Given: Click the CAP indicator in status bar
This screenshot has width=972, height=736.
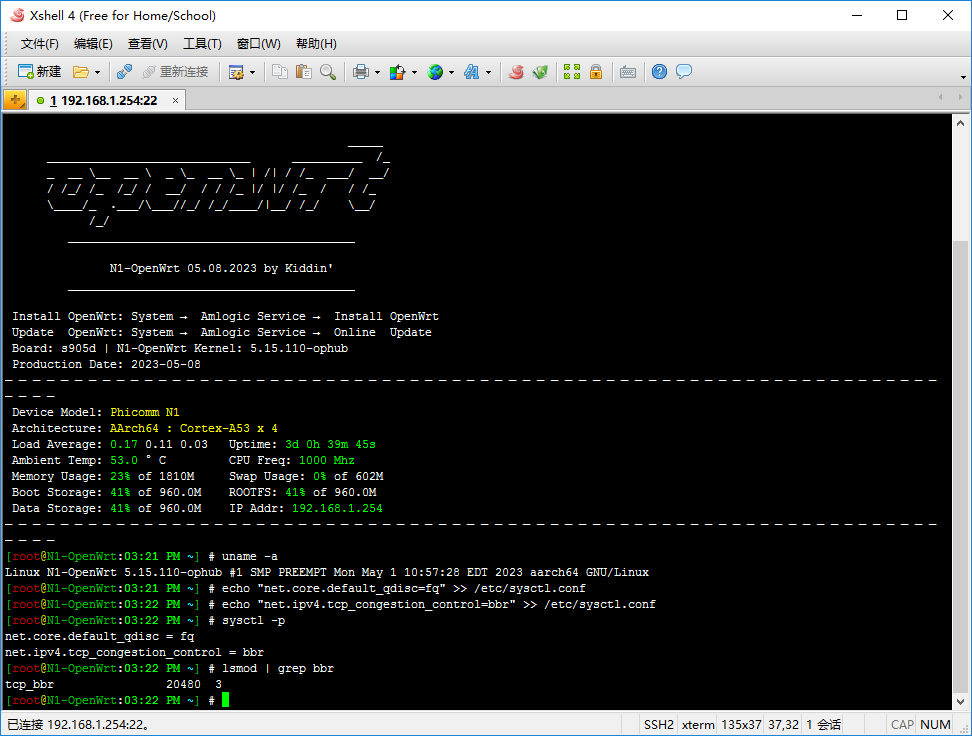Looking at the screenshot, I should click(902, 724).
